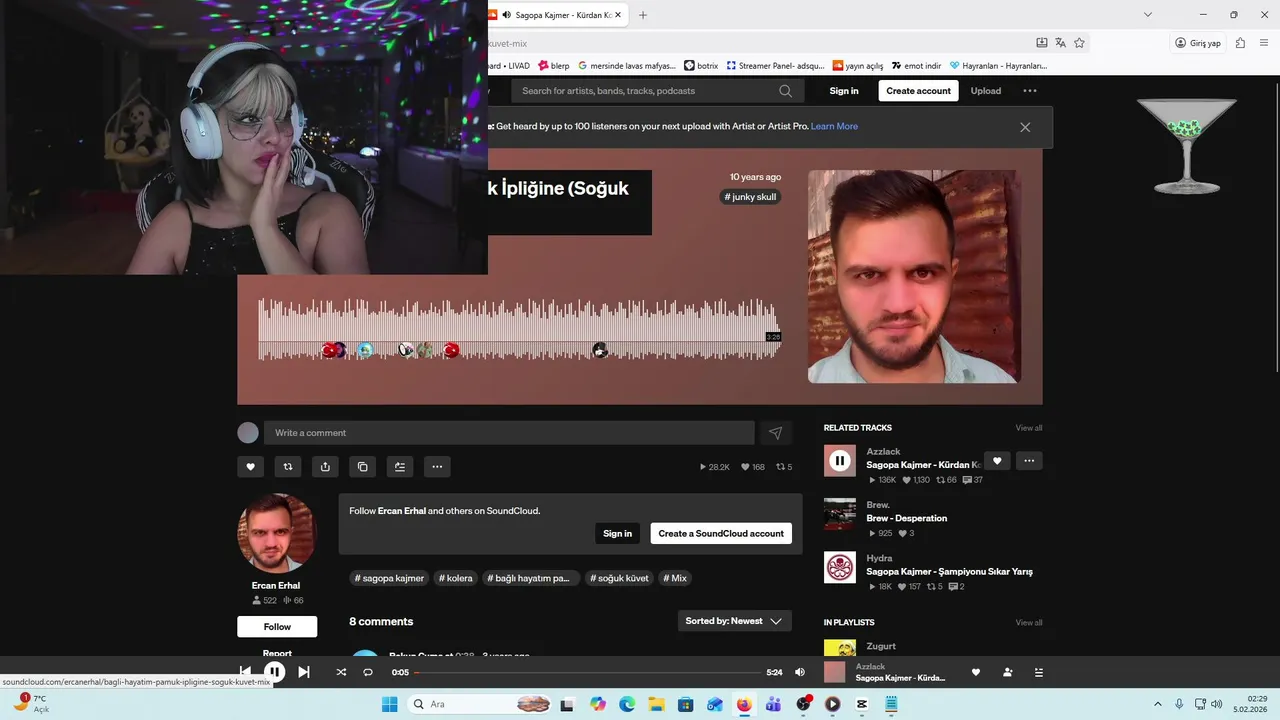Open the browser extensions icon
Image resolution: width=1280 pixels, height=720 pixels.
(x=1241, y=43)
